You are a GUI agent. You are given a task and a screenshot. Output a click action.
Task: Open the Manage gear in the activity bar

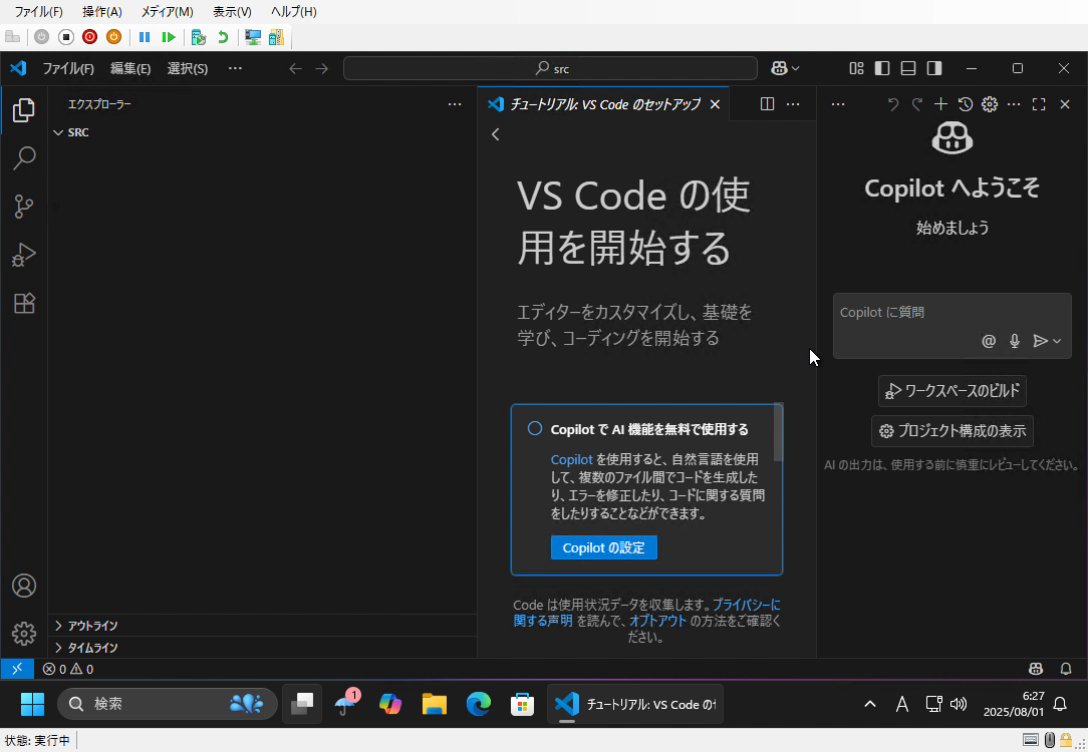[24, 633]
